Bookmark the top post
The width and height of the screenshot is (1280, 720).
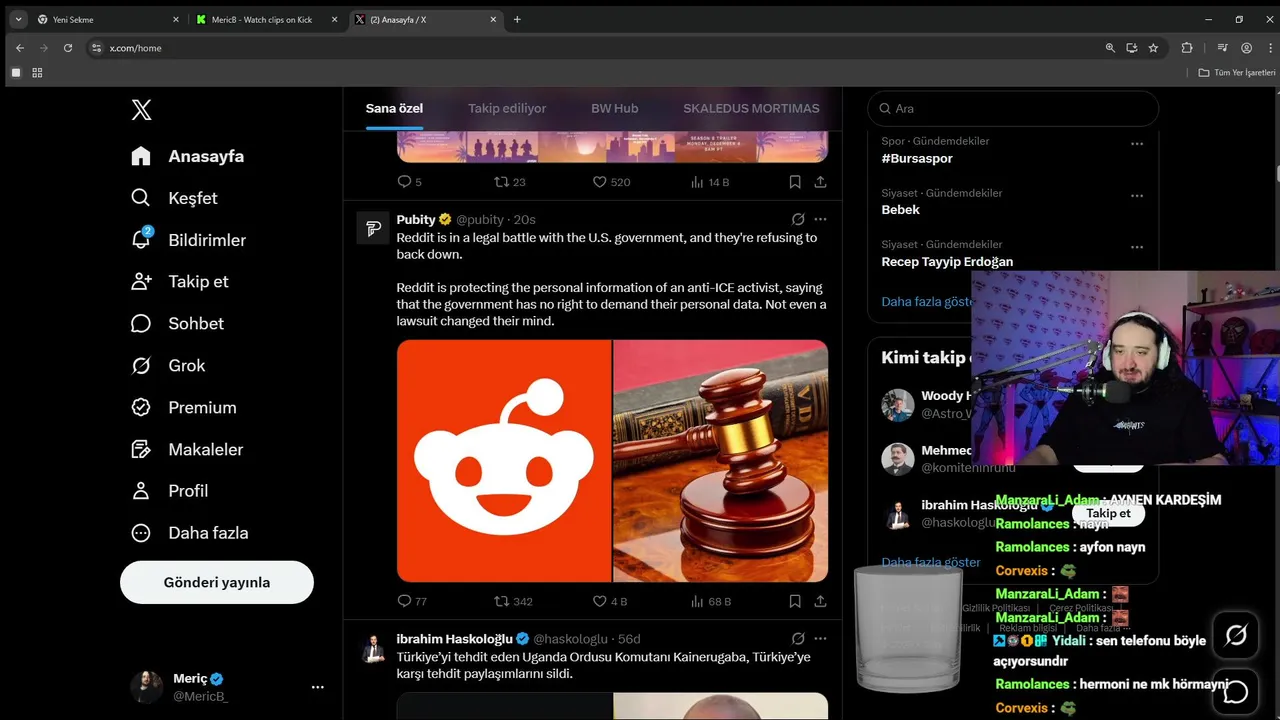point(795,182)
